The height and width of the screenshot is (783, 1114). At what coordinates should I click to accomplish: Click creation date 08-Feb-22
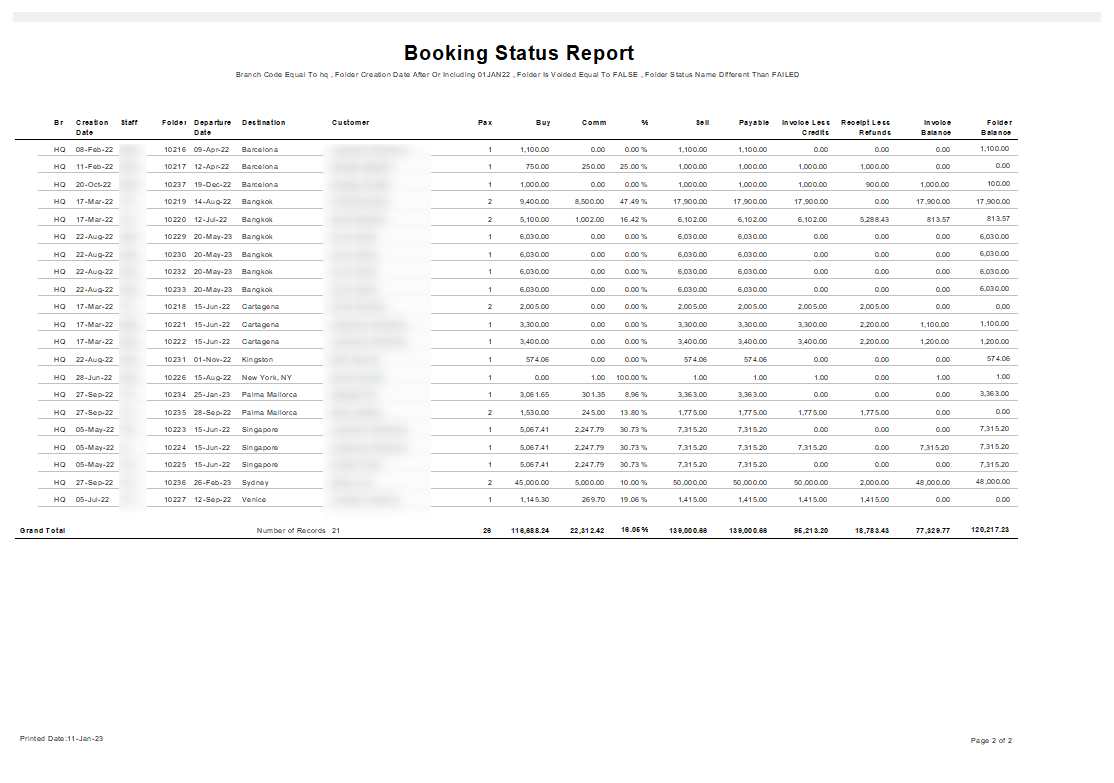(x=94, y=150)
